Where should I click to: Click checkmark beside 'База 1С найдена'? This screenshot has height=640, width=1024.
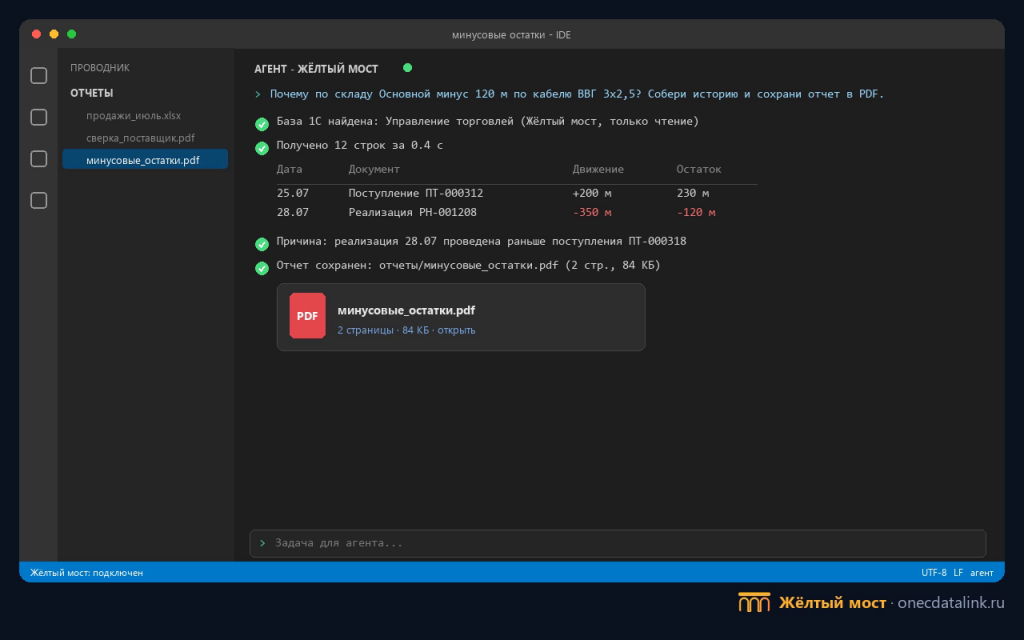[x=262, y=124]
